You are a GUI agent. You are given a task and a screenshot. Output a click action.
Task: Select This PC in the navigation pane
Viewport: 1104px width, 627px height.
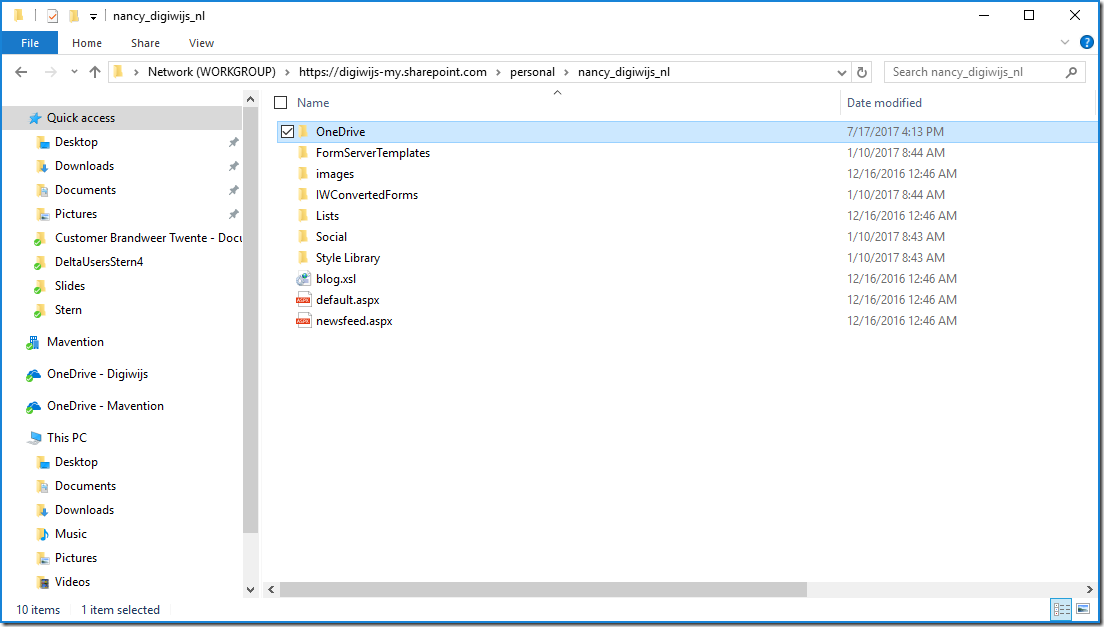click(x=67, y=438)
